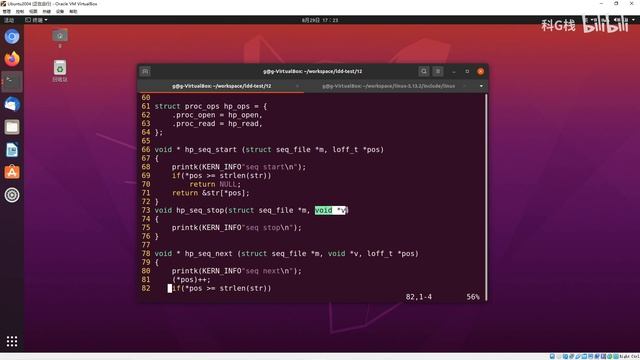Image resolution: width=640 pixels, height=360 pixels.
Task: Click ".proc_read = hp_read," line
Action: pos(217,124)
